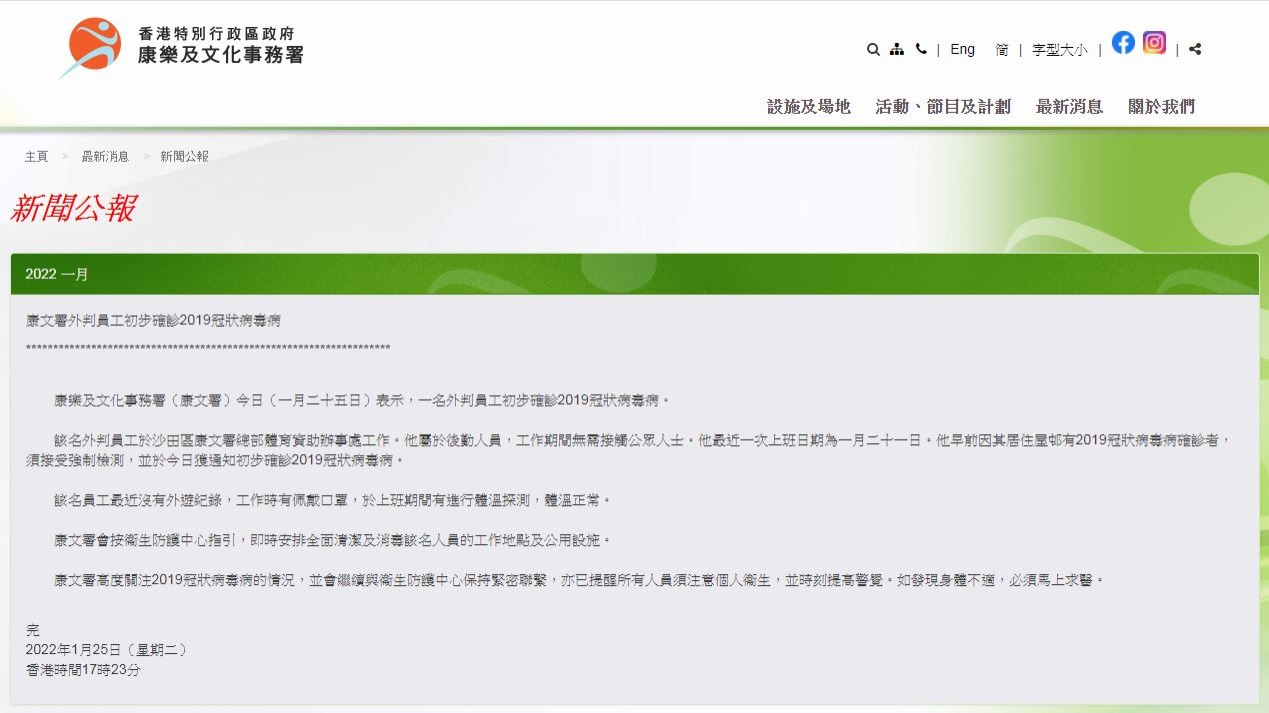Switch to Simplified Chinese (简)

point(1001,49)
